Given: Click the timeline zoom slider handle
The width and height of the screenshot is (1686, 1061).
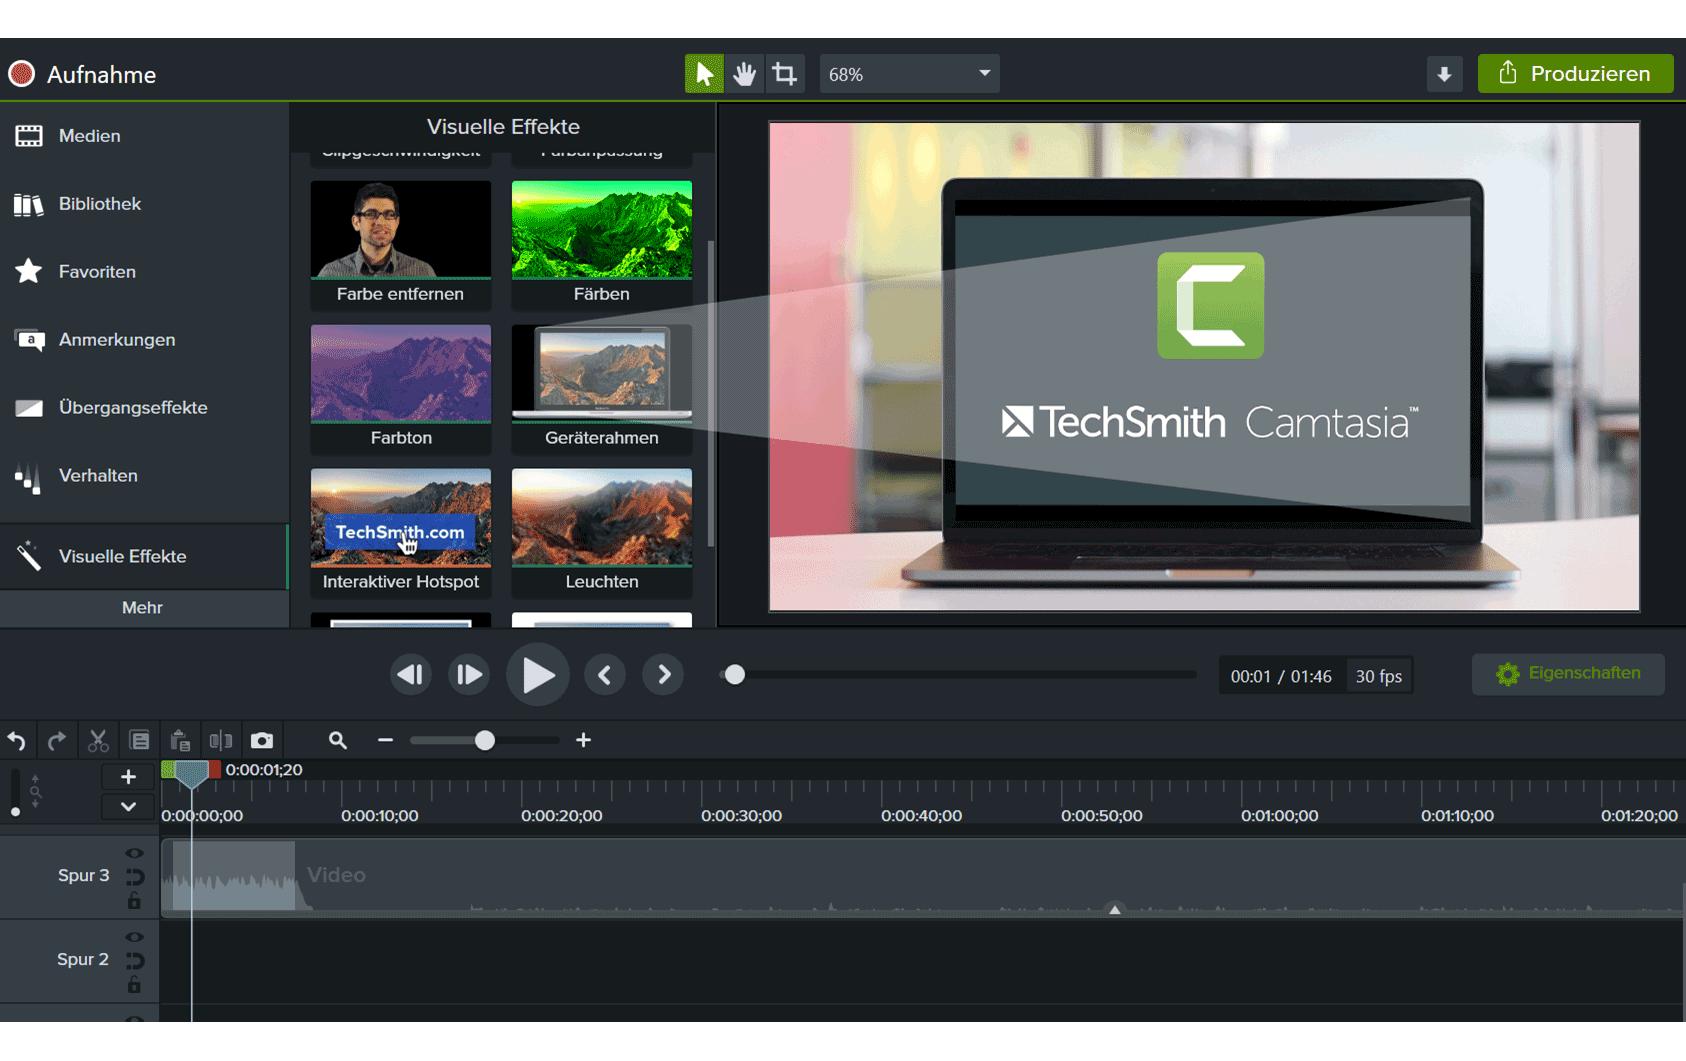Looking at the screenshot, I should (x=485, y=741).
